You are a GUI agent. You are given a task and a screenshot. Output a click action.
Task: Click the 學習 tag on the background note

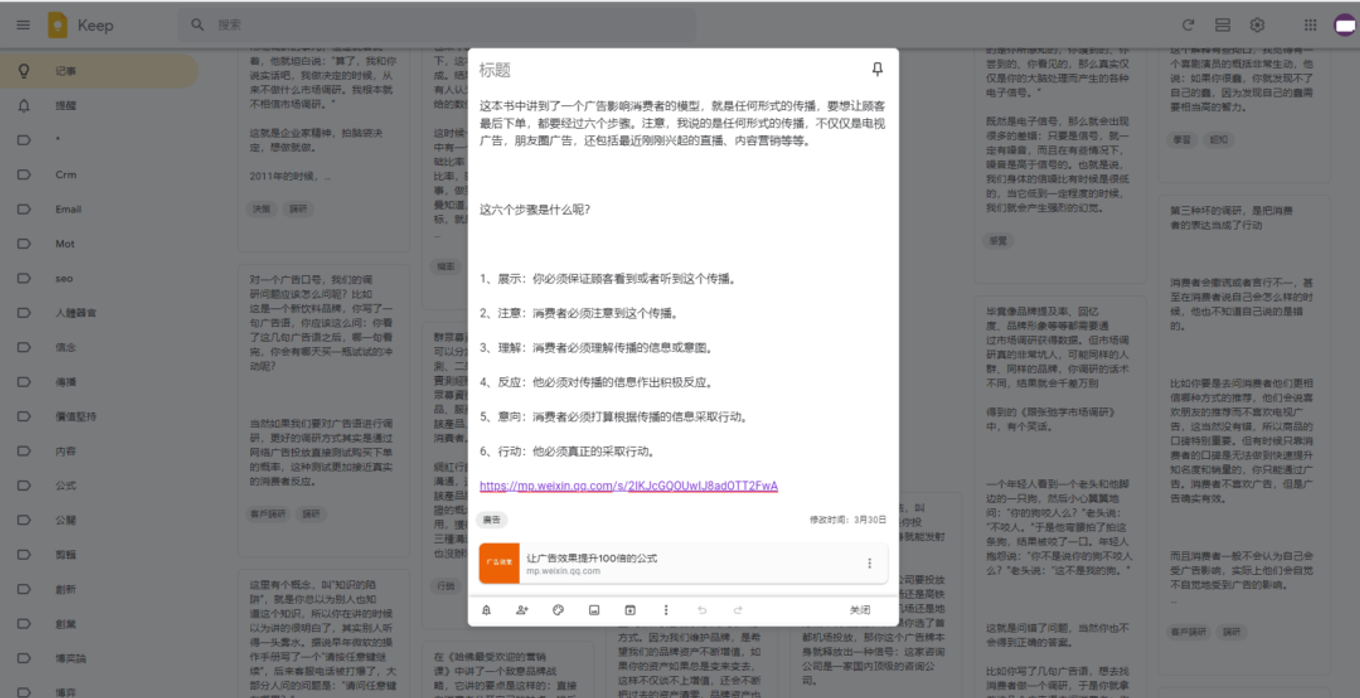coord(1182,140)
